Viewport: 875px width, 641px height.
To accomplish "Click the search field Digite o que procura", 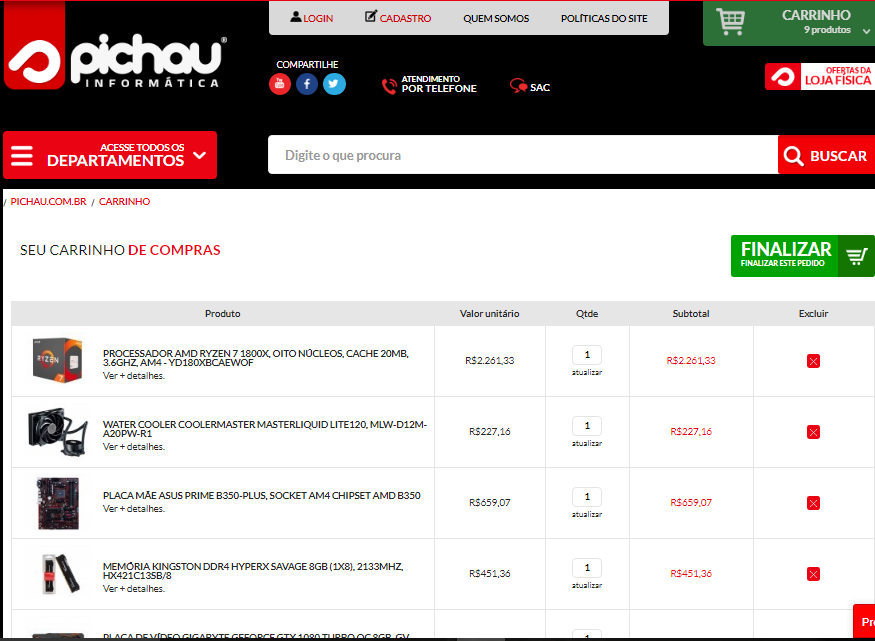I will (x=523, y=155).
